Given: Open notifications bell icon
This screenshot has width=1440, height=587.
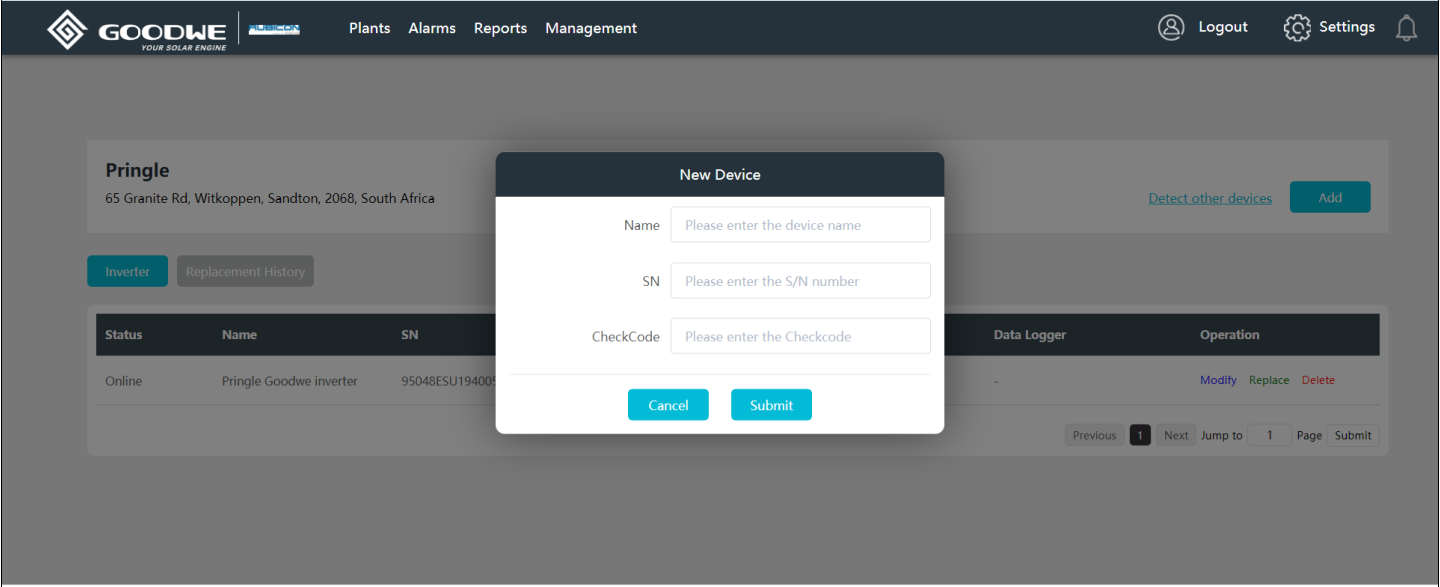Looking at the screenshot, I should coord(1406,29).
